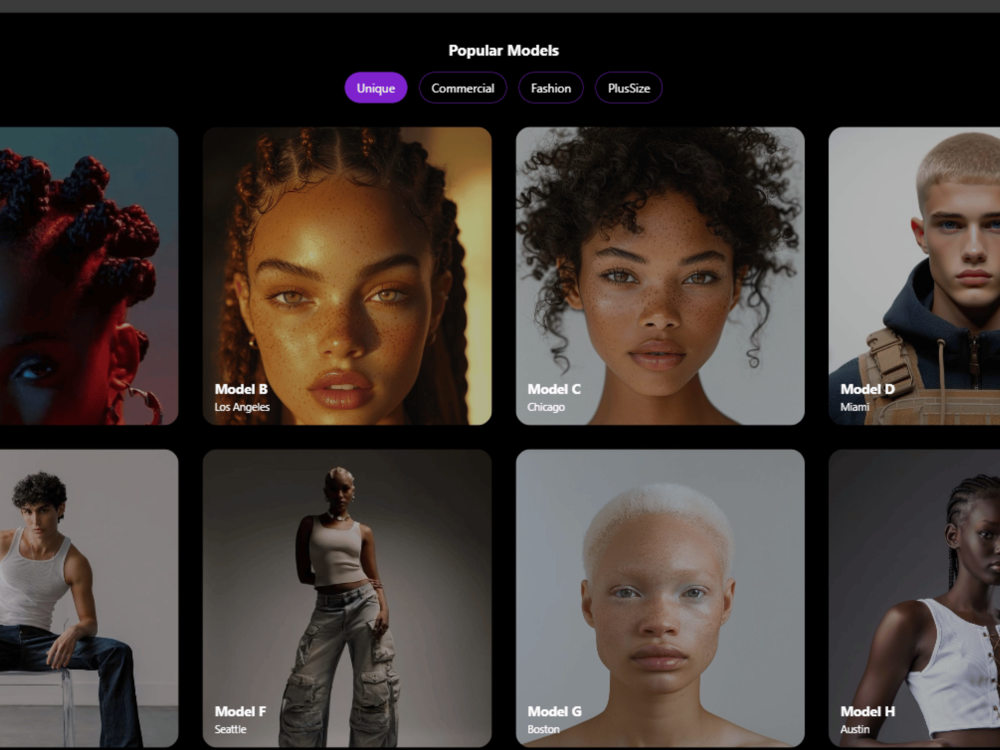Image resolution: width=1000 pixels, height=750 pixels.
Task: Click the 'Model G' name label
Action: click(554, 711)
